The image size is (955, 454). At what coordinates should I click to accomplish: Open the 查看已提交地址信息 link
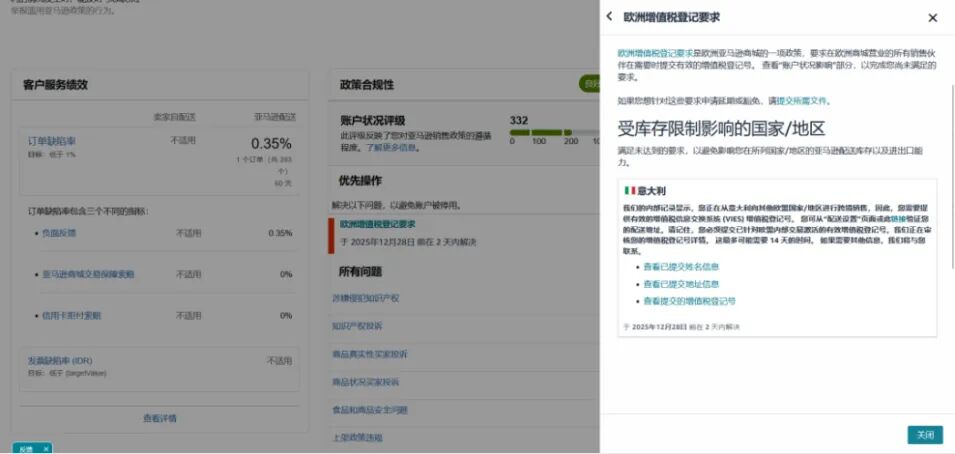point(681,284)
